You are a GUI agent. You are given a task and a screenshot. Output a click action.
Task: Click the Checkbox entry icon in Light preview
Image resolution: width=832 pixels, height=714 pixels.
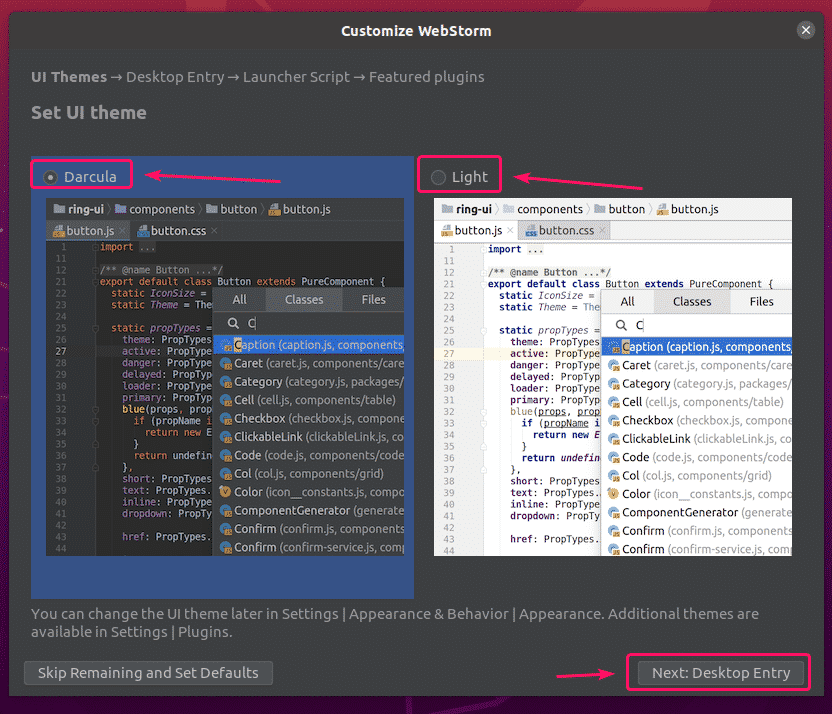click(x=613, y=421)
